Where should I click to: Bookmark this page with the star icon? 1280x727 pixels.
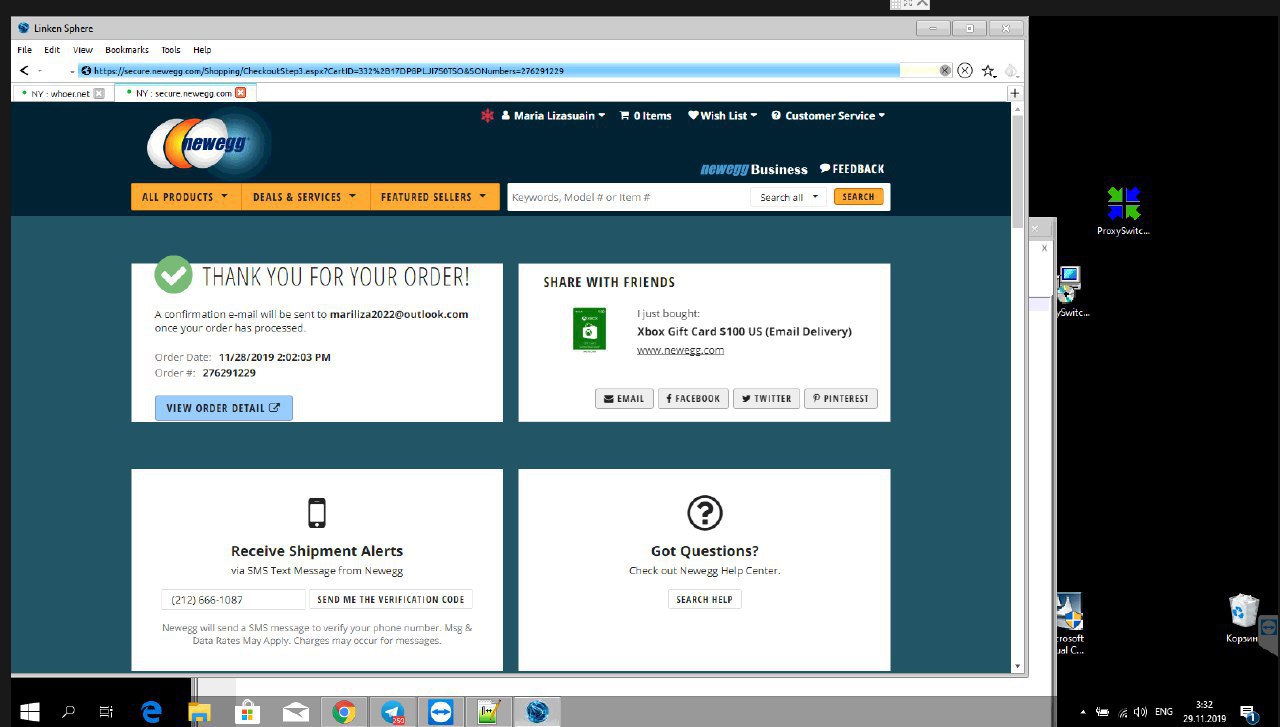[x=988, y=71]
